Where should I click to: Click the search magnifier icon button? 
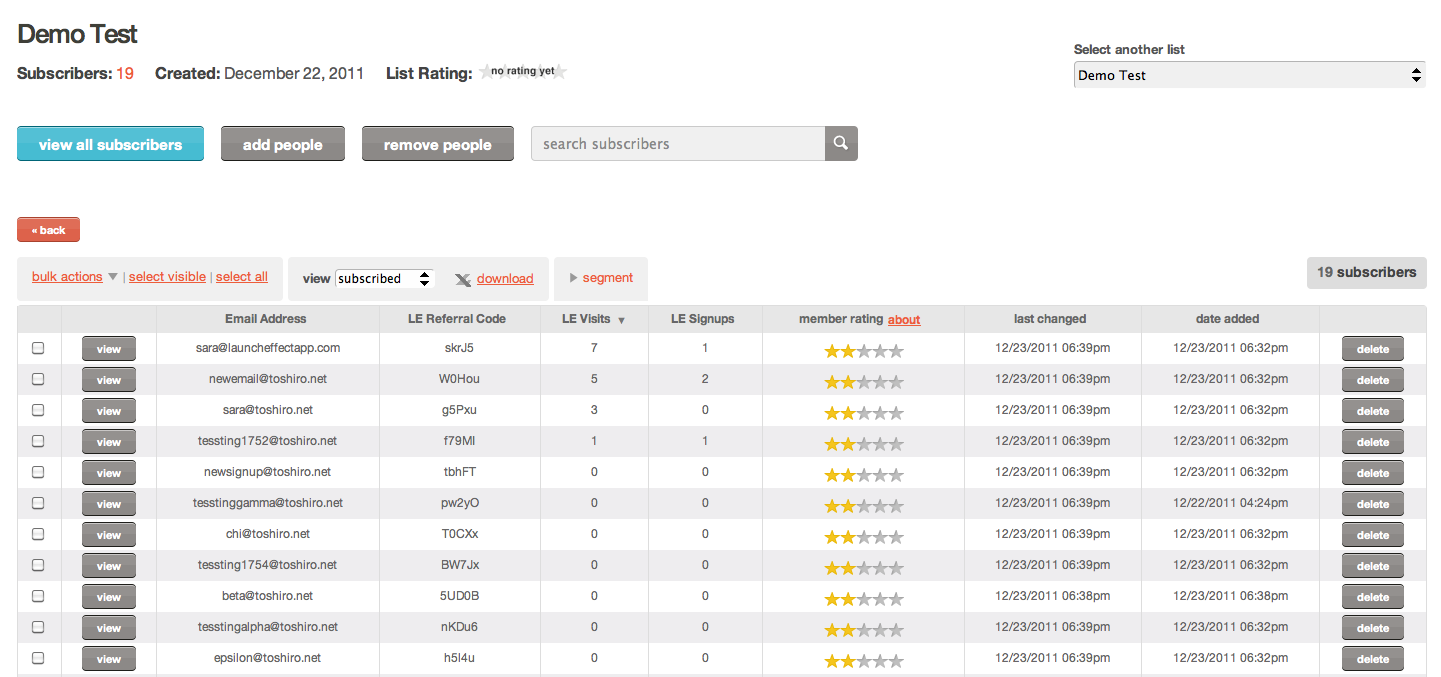tap(841, 143)
